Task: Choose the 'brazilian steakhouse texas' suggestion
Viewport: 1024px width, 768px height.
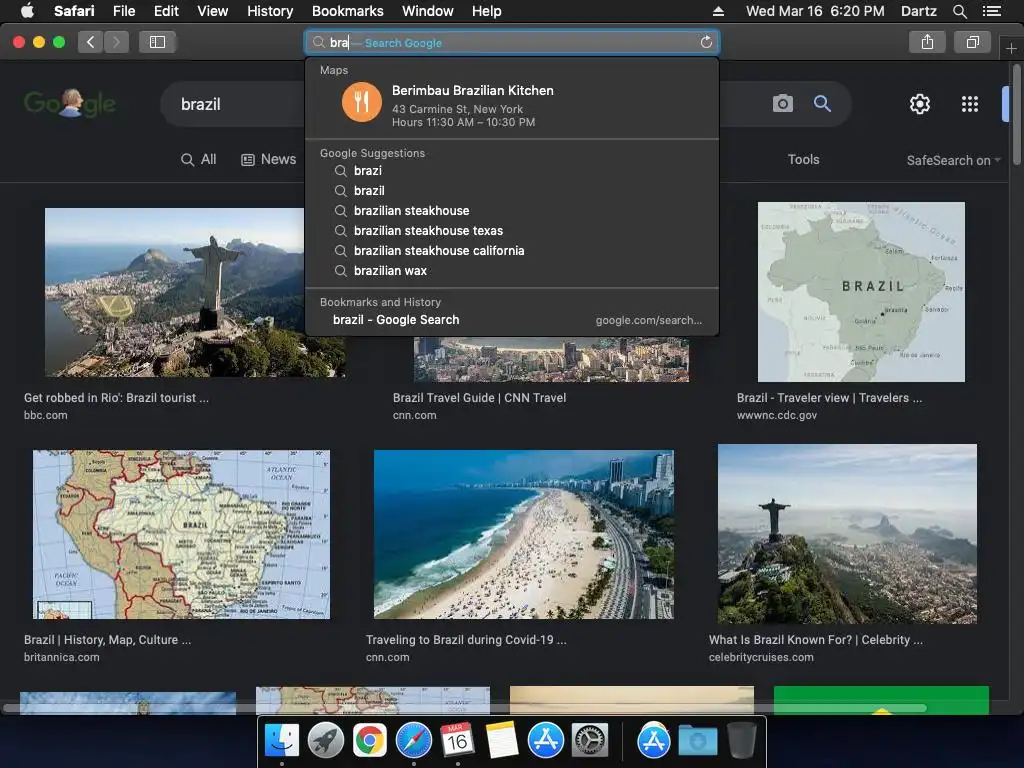Action: [512, 231]
